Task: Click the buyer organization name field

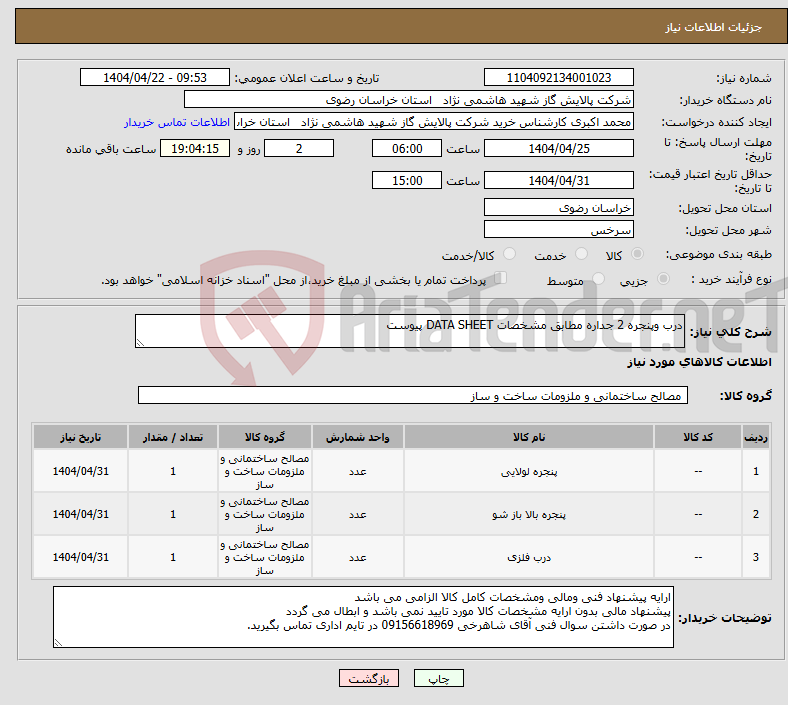Action: [x=408, y=99]
